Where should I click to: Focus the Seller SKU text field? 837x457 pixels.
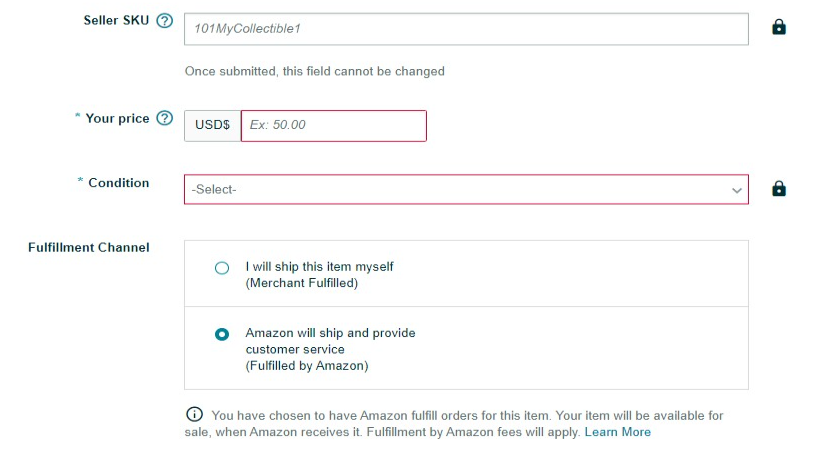(x=465, y=29)
